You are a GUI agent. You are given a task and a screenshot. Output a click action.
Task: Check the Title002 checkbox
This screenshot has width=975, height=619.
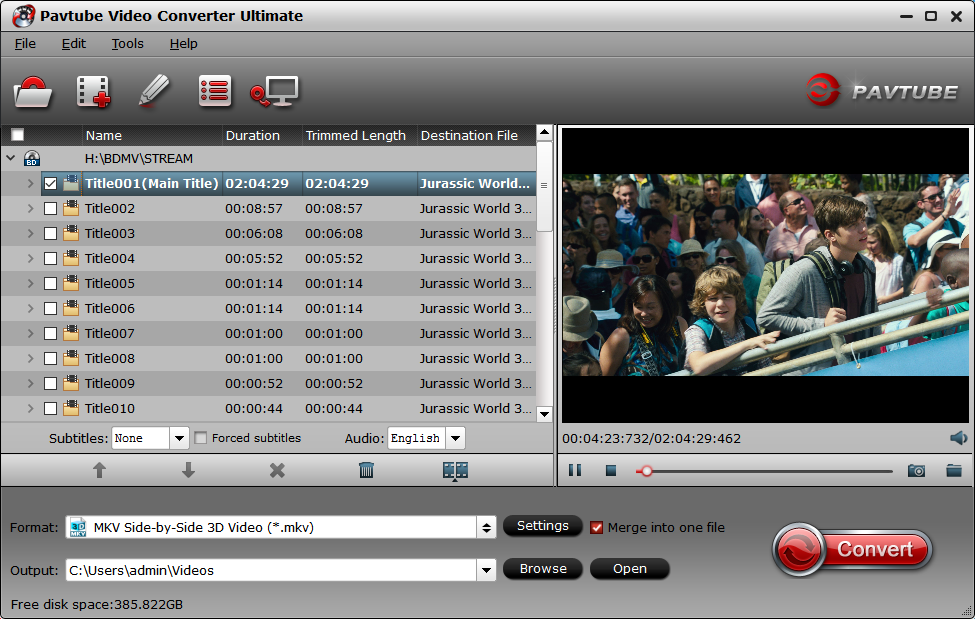(50, 209)
